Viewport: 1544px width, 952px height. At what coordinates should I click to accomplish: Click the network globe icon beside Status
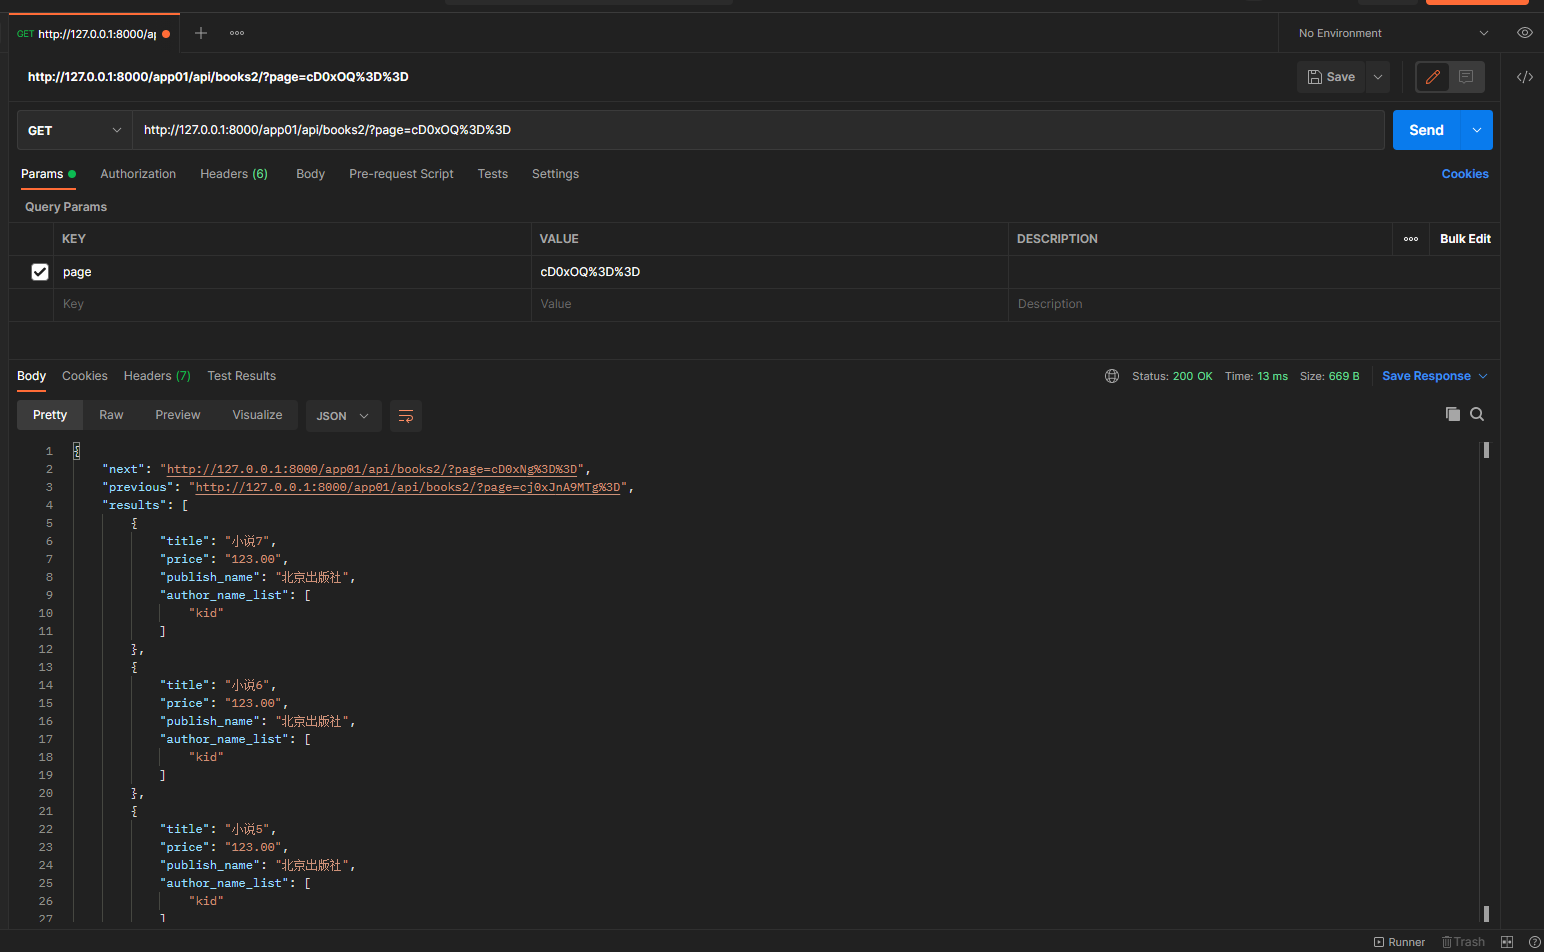click(x=1112, y=376)
